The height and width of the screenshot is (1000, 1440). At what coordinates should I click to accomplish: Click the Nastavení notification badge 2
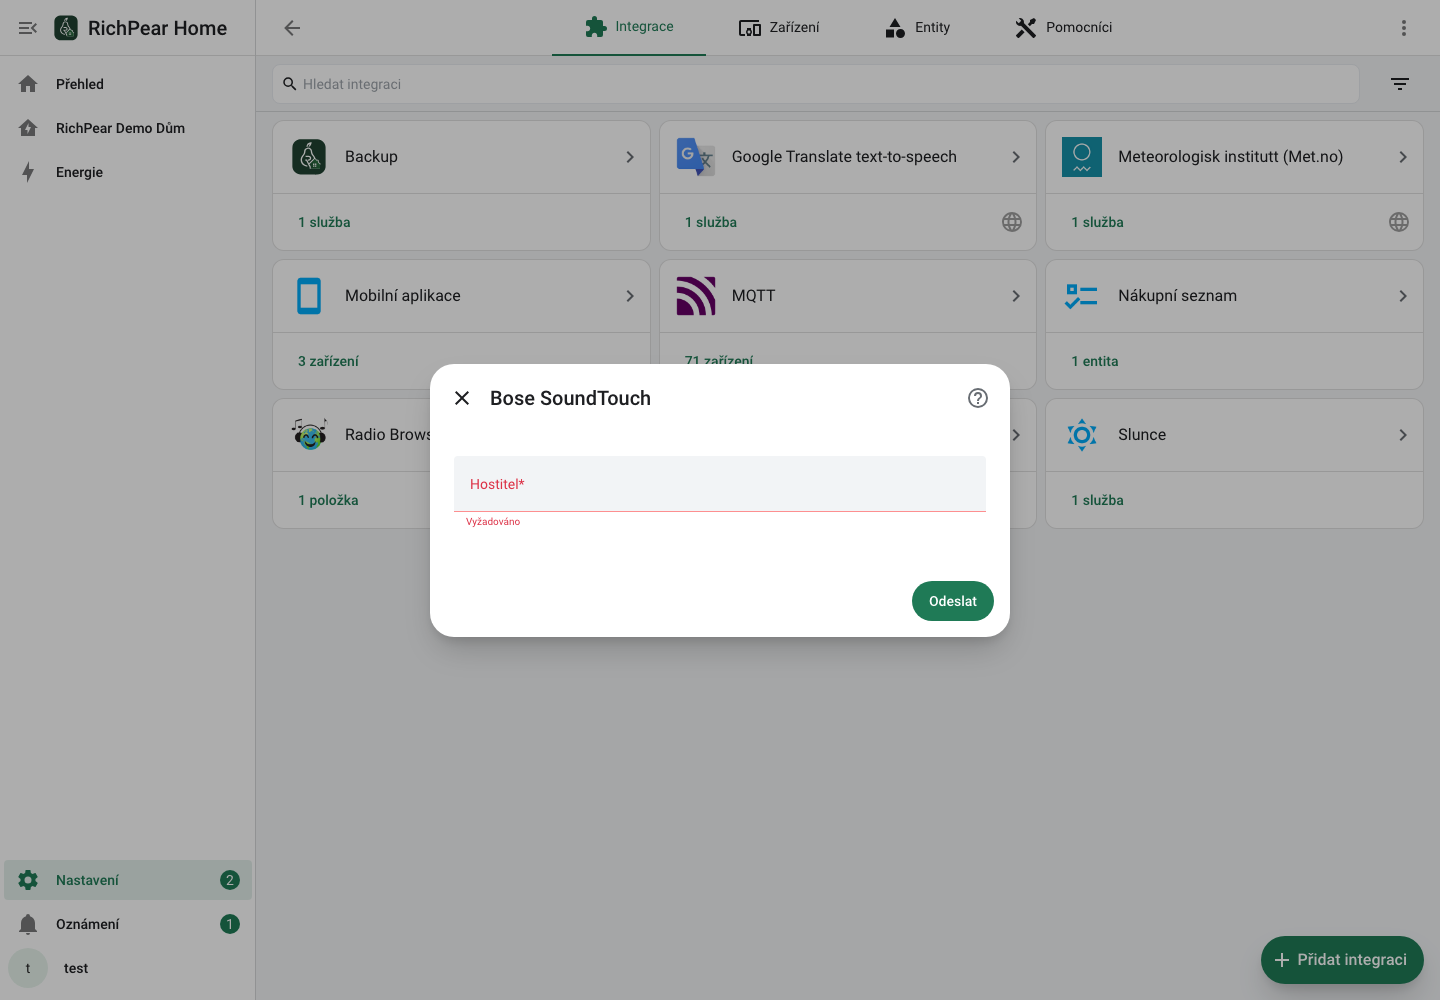[230, 880]
